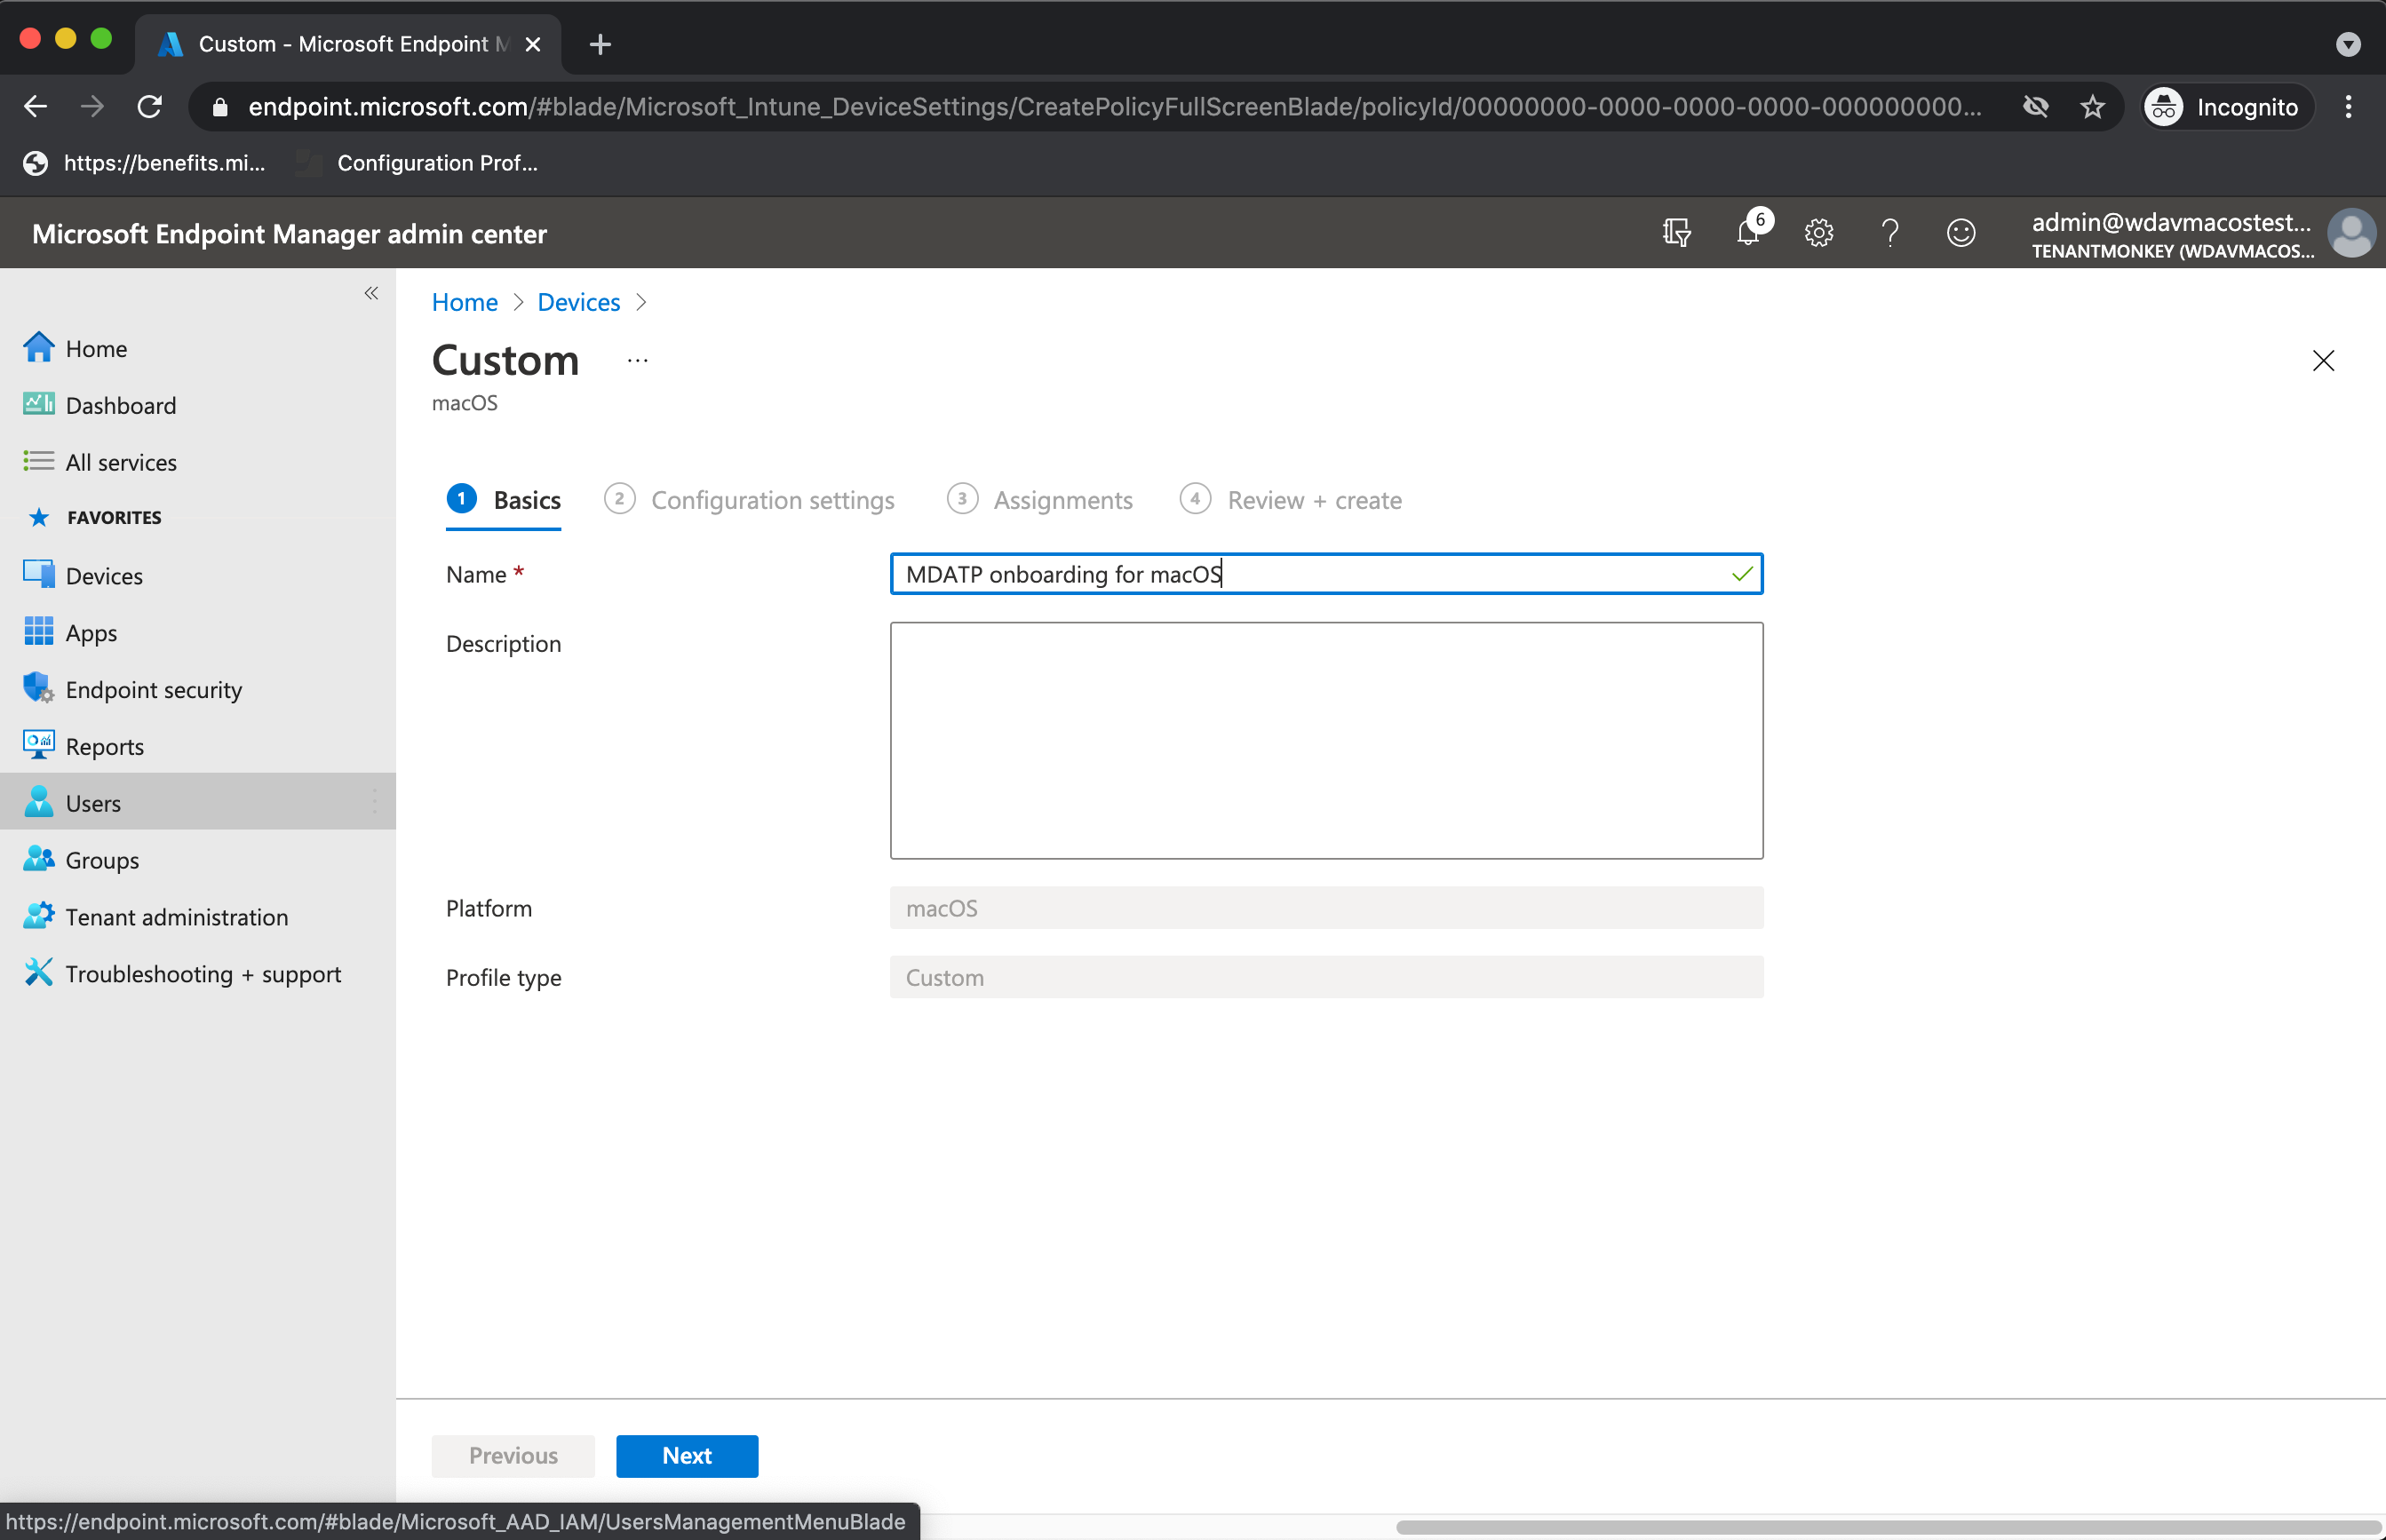The width and height of the screenshot is (2386, 1540).
Task: Click the account avatar picture
Action: [x=2351, y=233]
